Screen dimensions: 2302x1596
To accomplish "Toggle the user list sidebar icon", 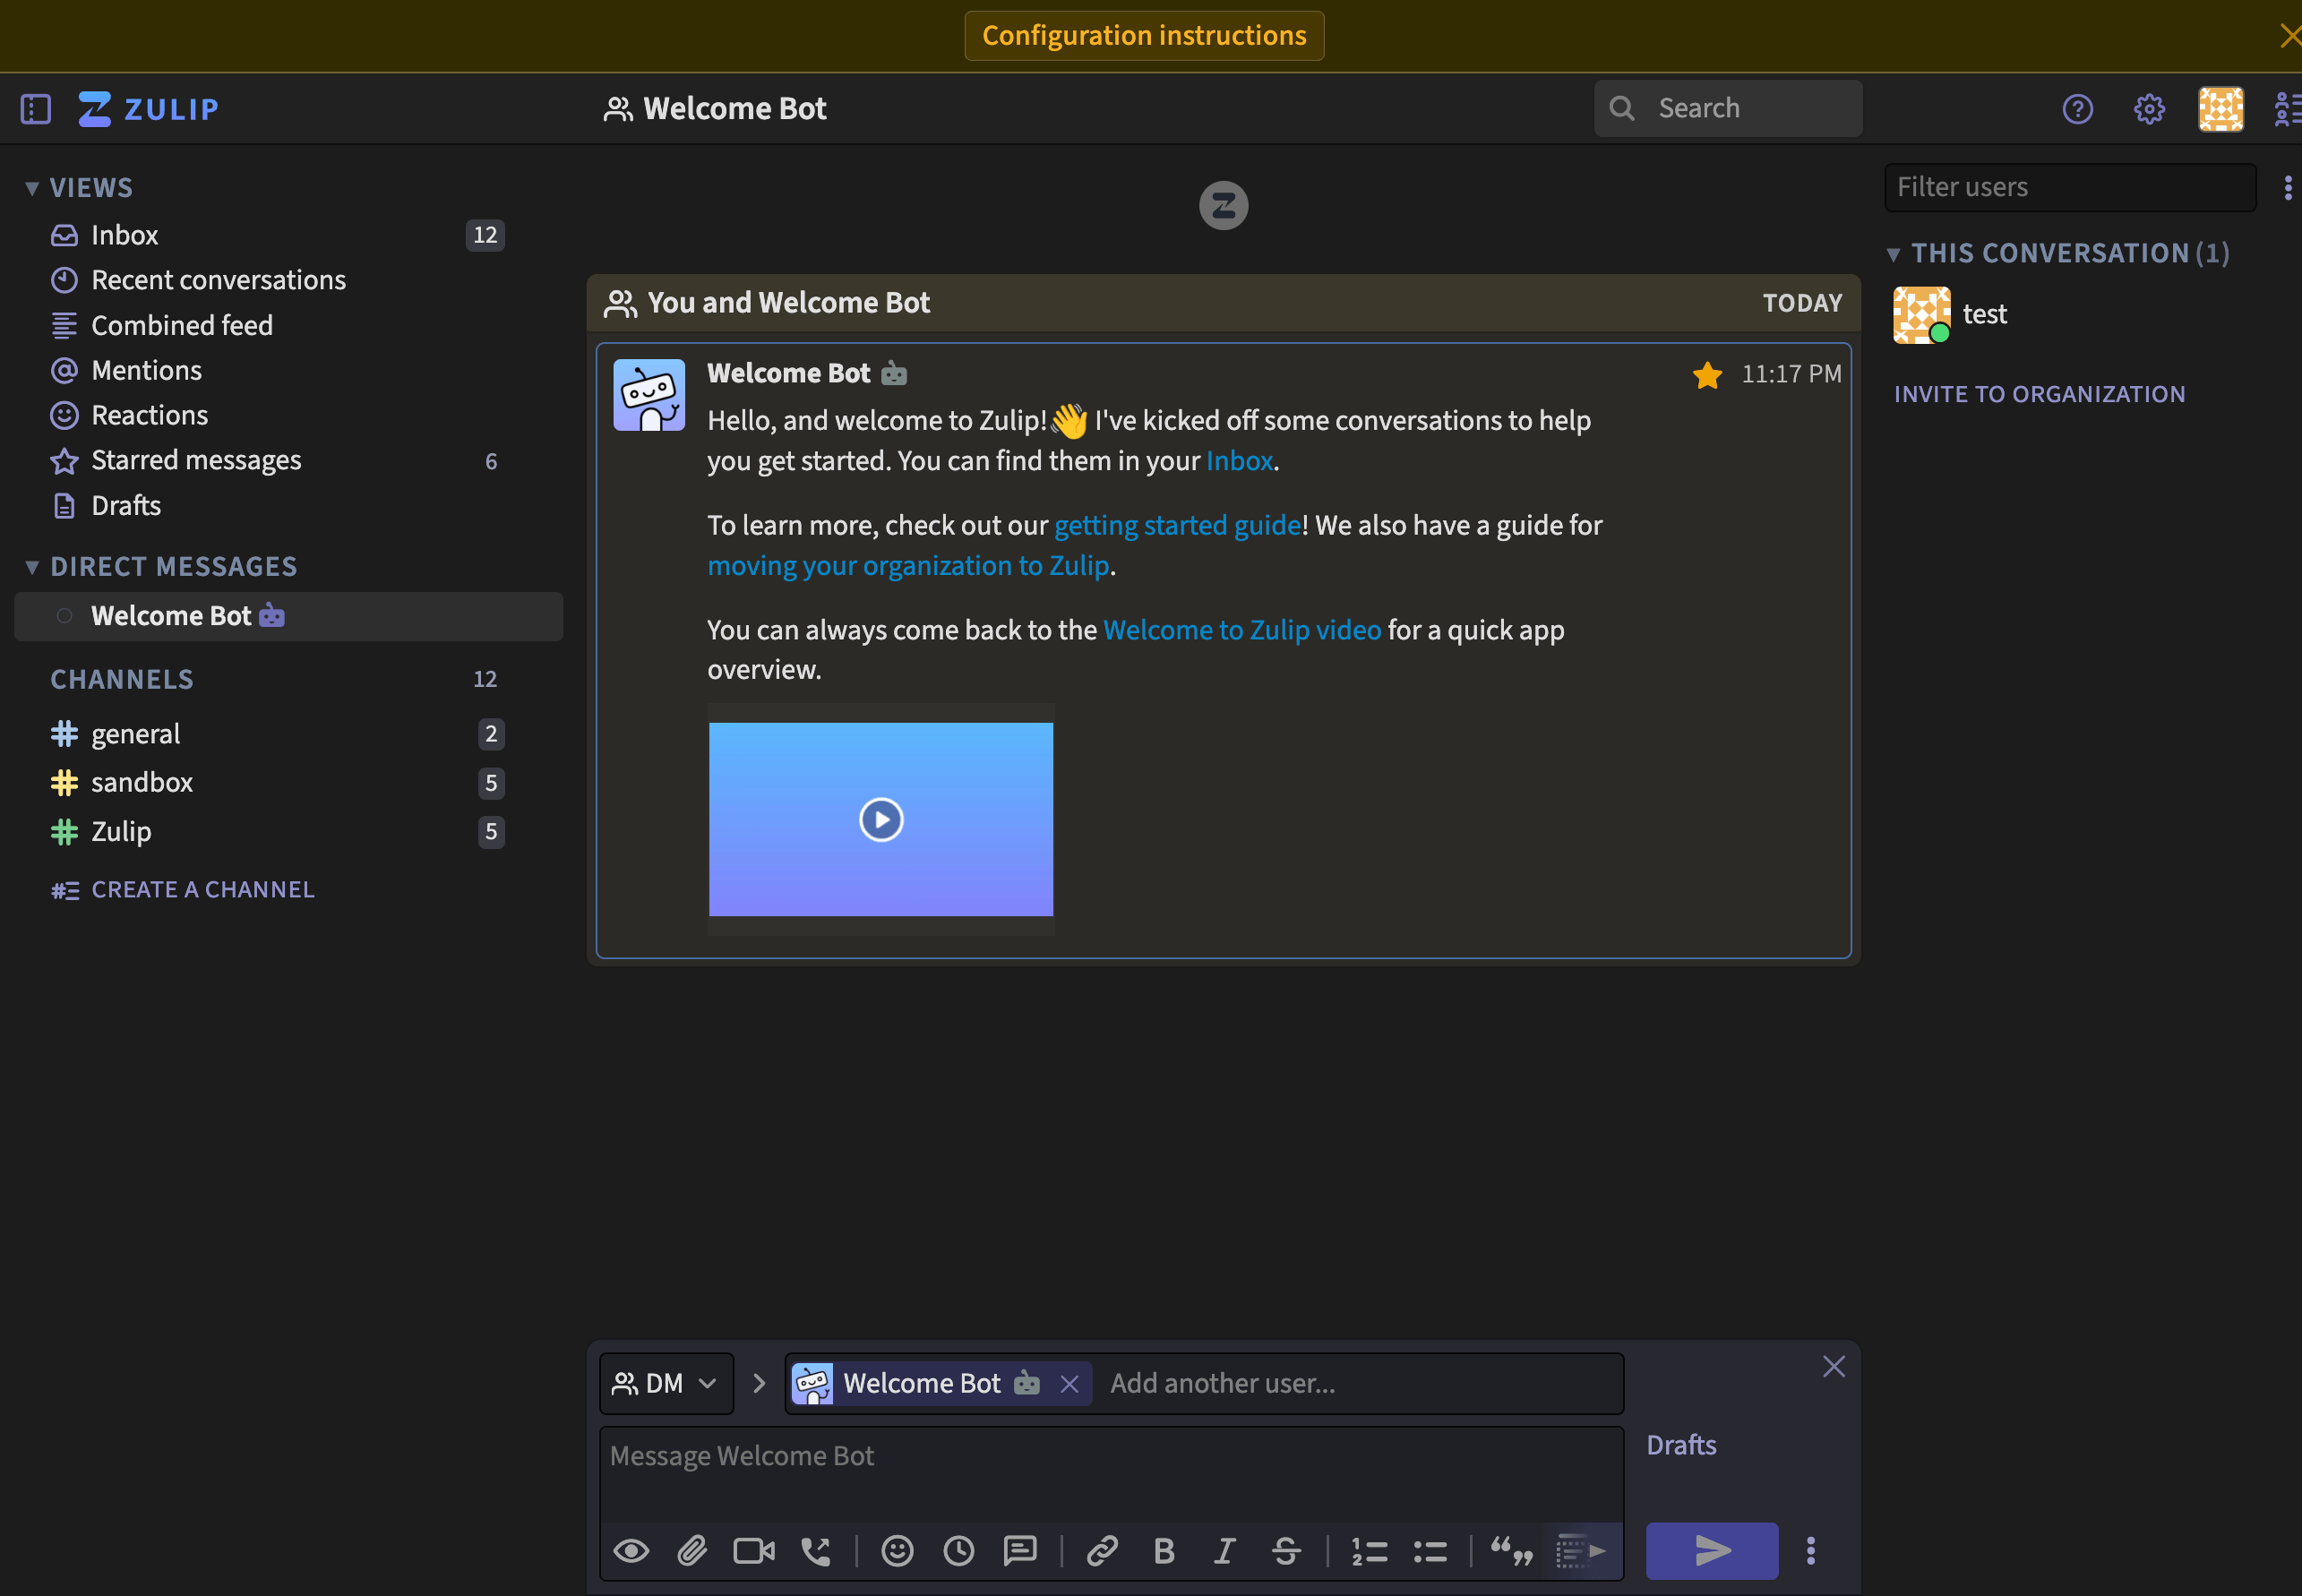I will 2288,109.
